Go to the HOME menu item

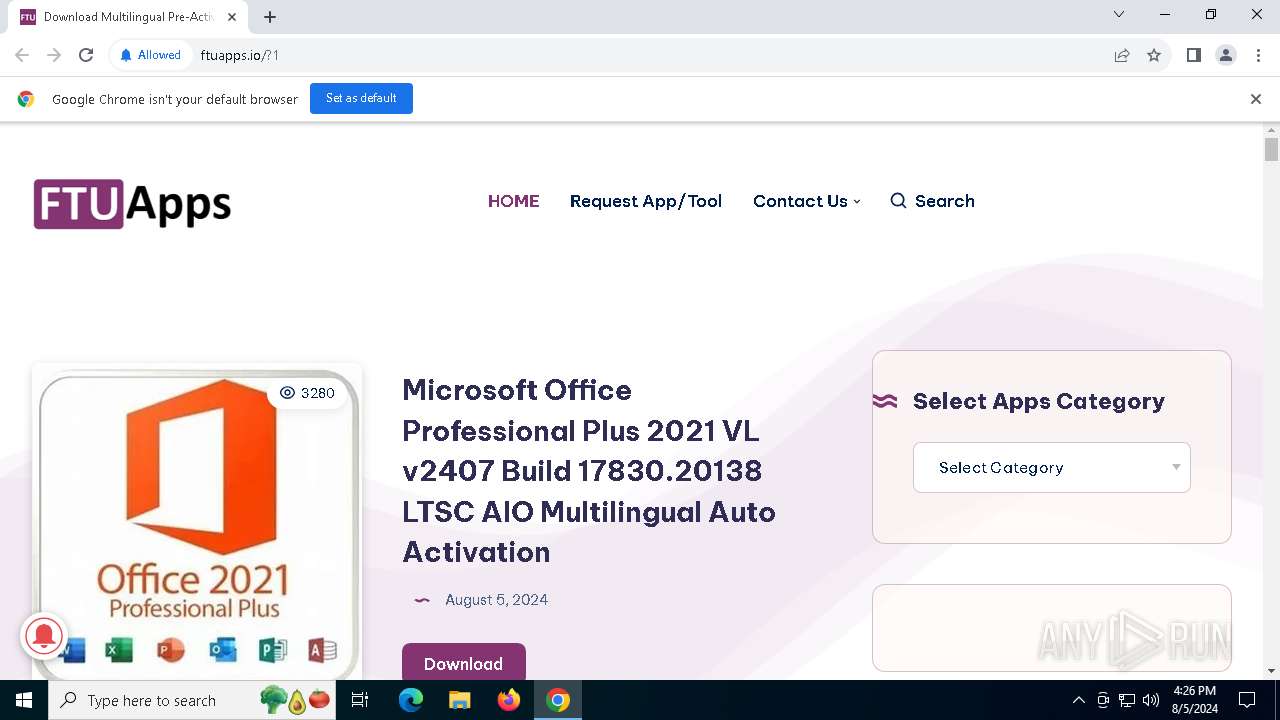coord(514,201)
